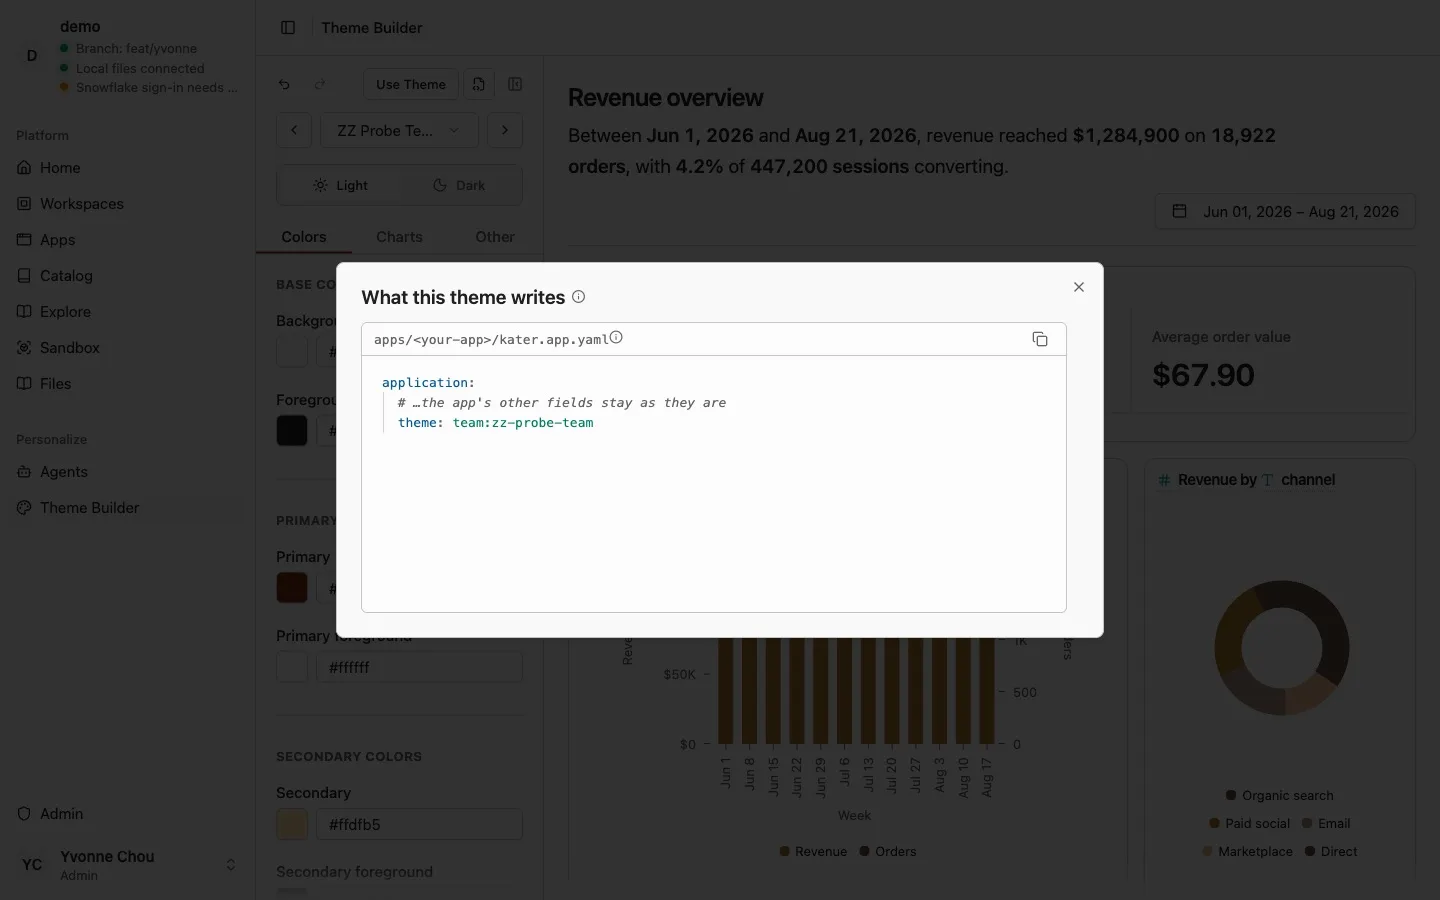Image resolution: width=1440 pixels, height=900 pixels.
Task: Select the Colors tab
Action: click(304, 237)
